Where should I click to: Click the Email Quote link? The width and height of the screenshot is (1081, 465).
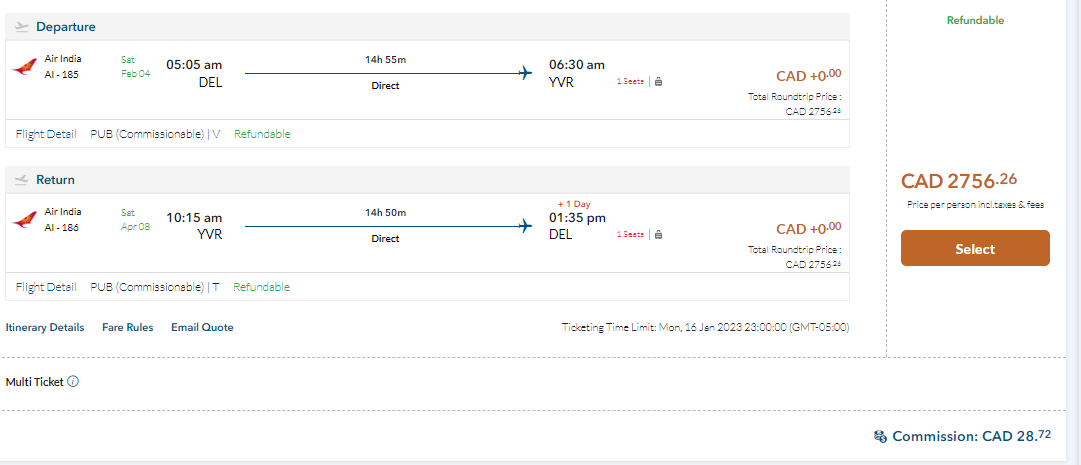(x=202, y=327)
